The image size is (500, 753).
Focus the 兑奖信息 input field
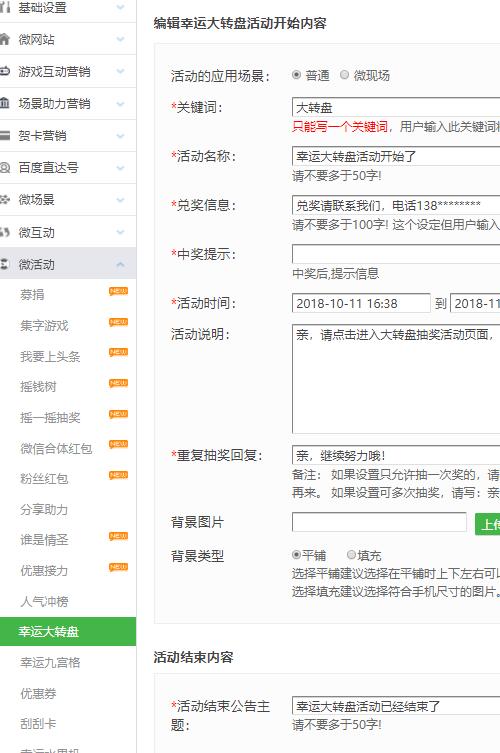(396, 205)
